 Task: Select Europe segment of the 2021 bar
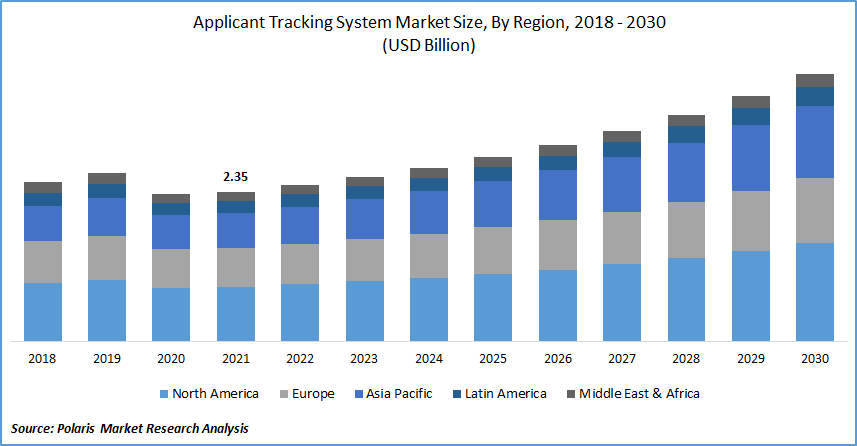click(236, 267)
